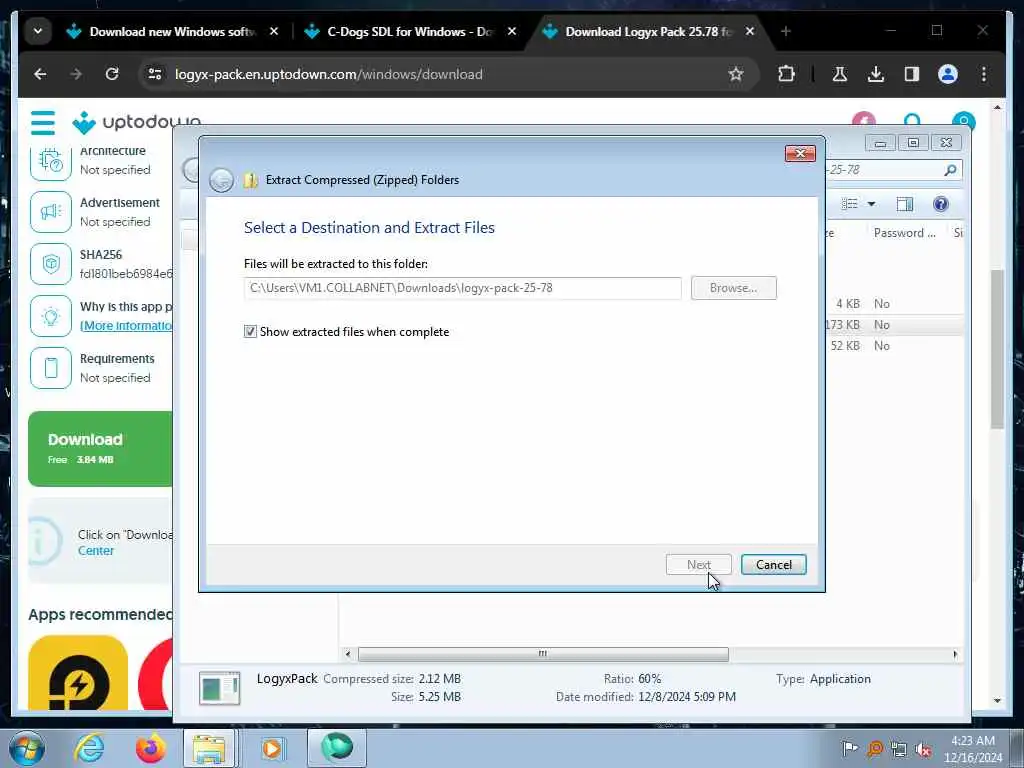Click the yellow app thumbnail under Apps recommended
Viewport: 1024px width, 768px height.
pos(78,673)
